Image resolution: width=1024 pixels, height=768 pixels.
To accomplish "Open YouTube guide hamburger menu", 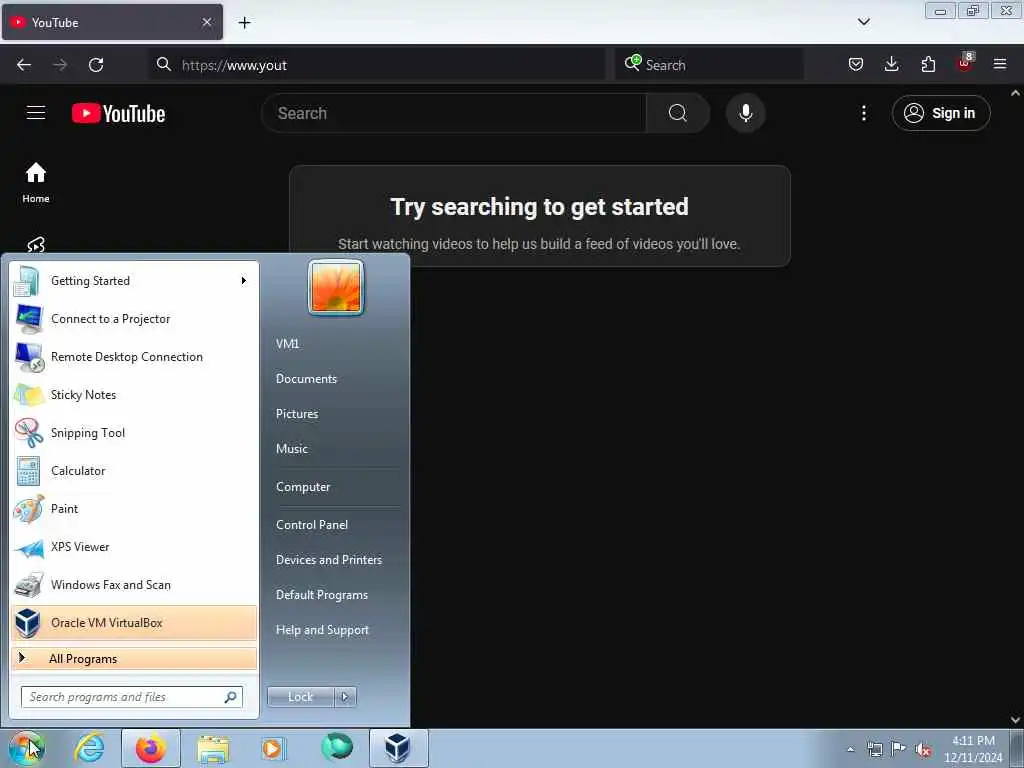I will (36, 113).
